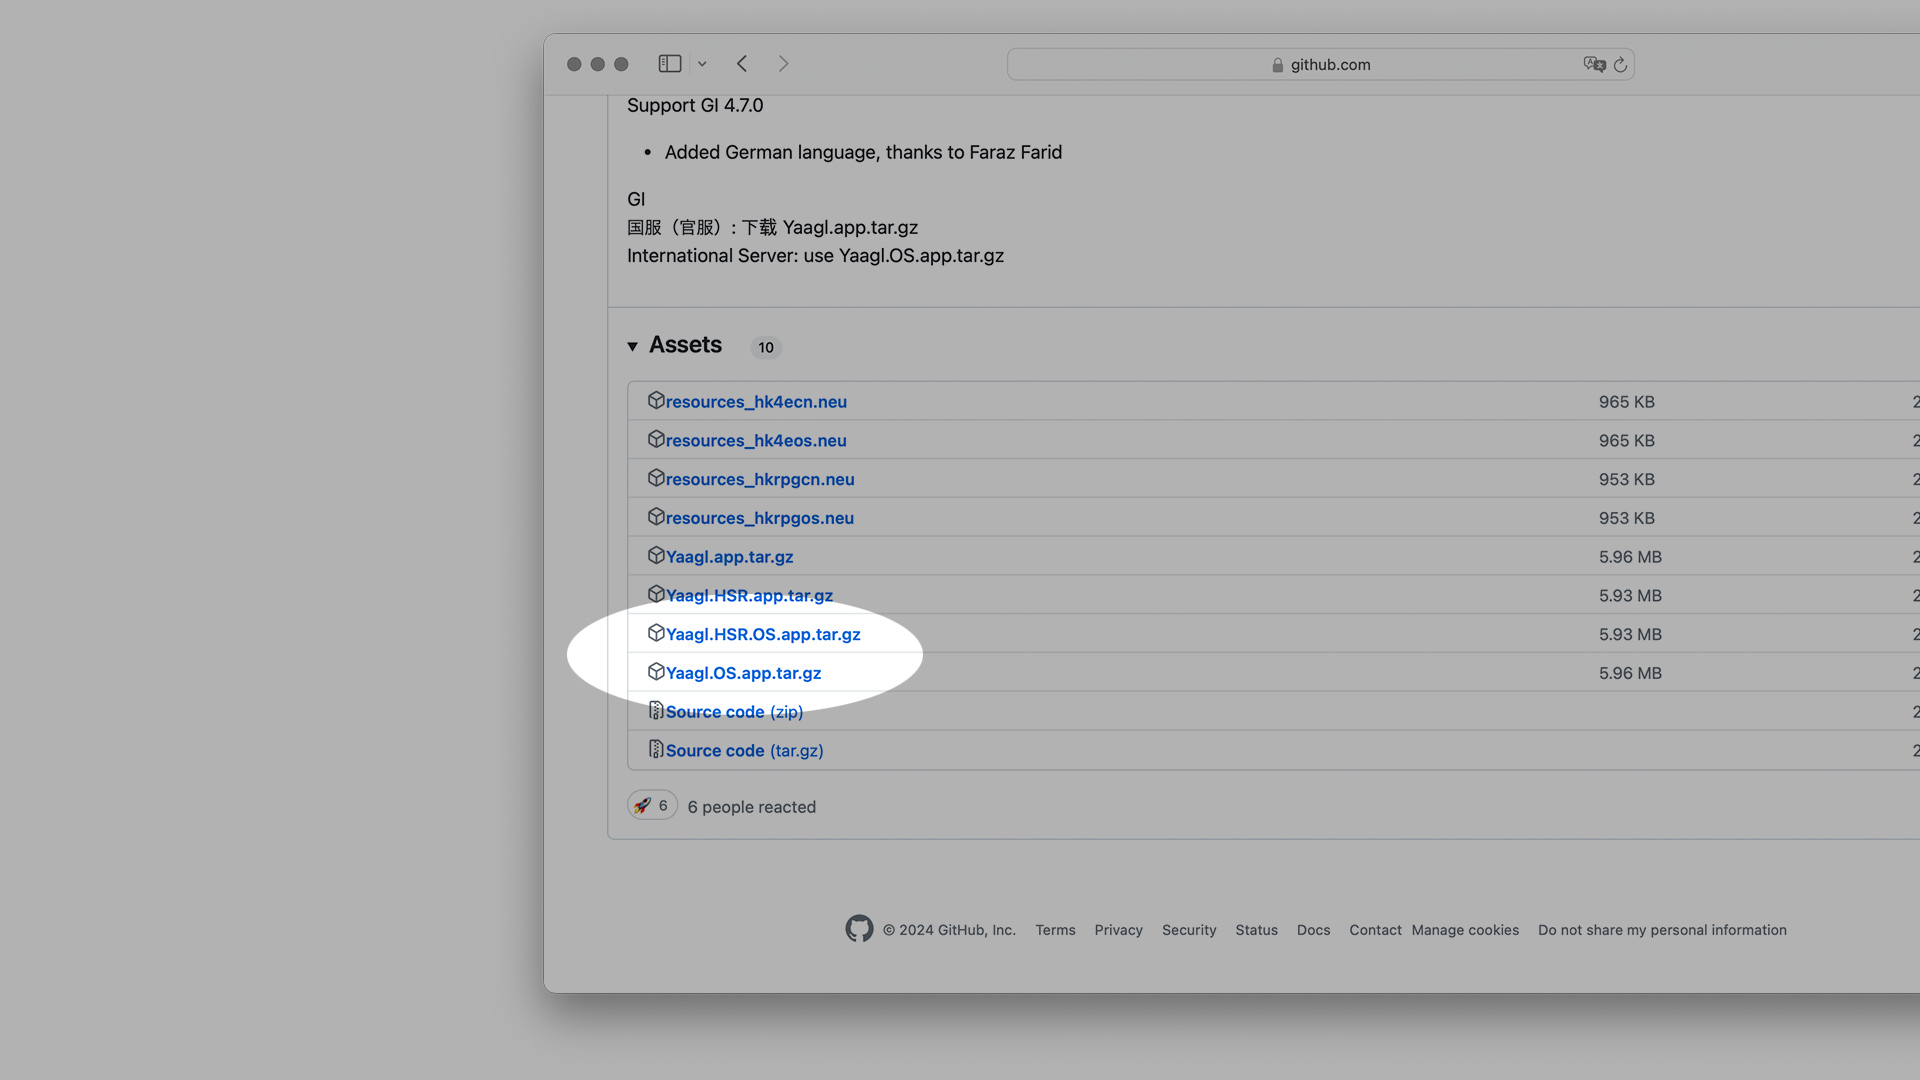
Task: Download Yaagl.HSR.OS.app.tar.gz asset
Action: (763, 634)
